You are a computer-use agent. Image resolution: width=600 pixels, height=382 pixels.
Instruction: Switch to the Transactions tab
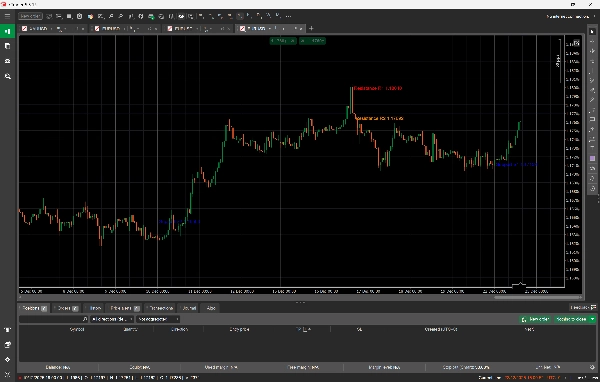pyautogui.click(x=161, y=308)
